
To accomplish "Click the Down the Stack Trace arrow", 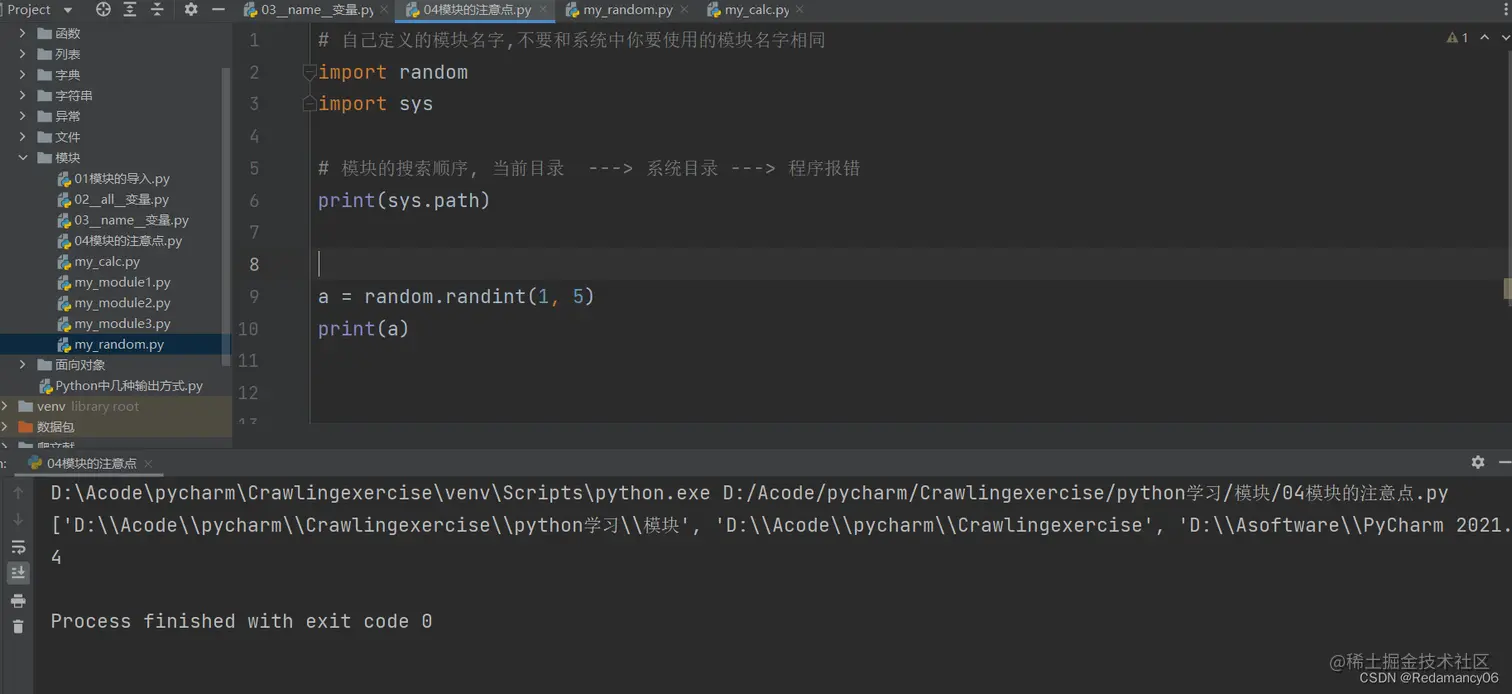I will coord(17,520).
